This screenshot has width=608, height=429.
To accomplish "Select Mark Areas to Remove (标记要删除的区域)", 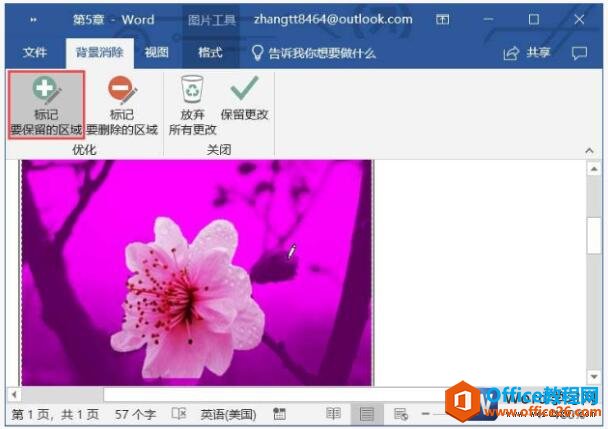I will tap(122, 105).
